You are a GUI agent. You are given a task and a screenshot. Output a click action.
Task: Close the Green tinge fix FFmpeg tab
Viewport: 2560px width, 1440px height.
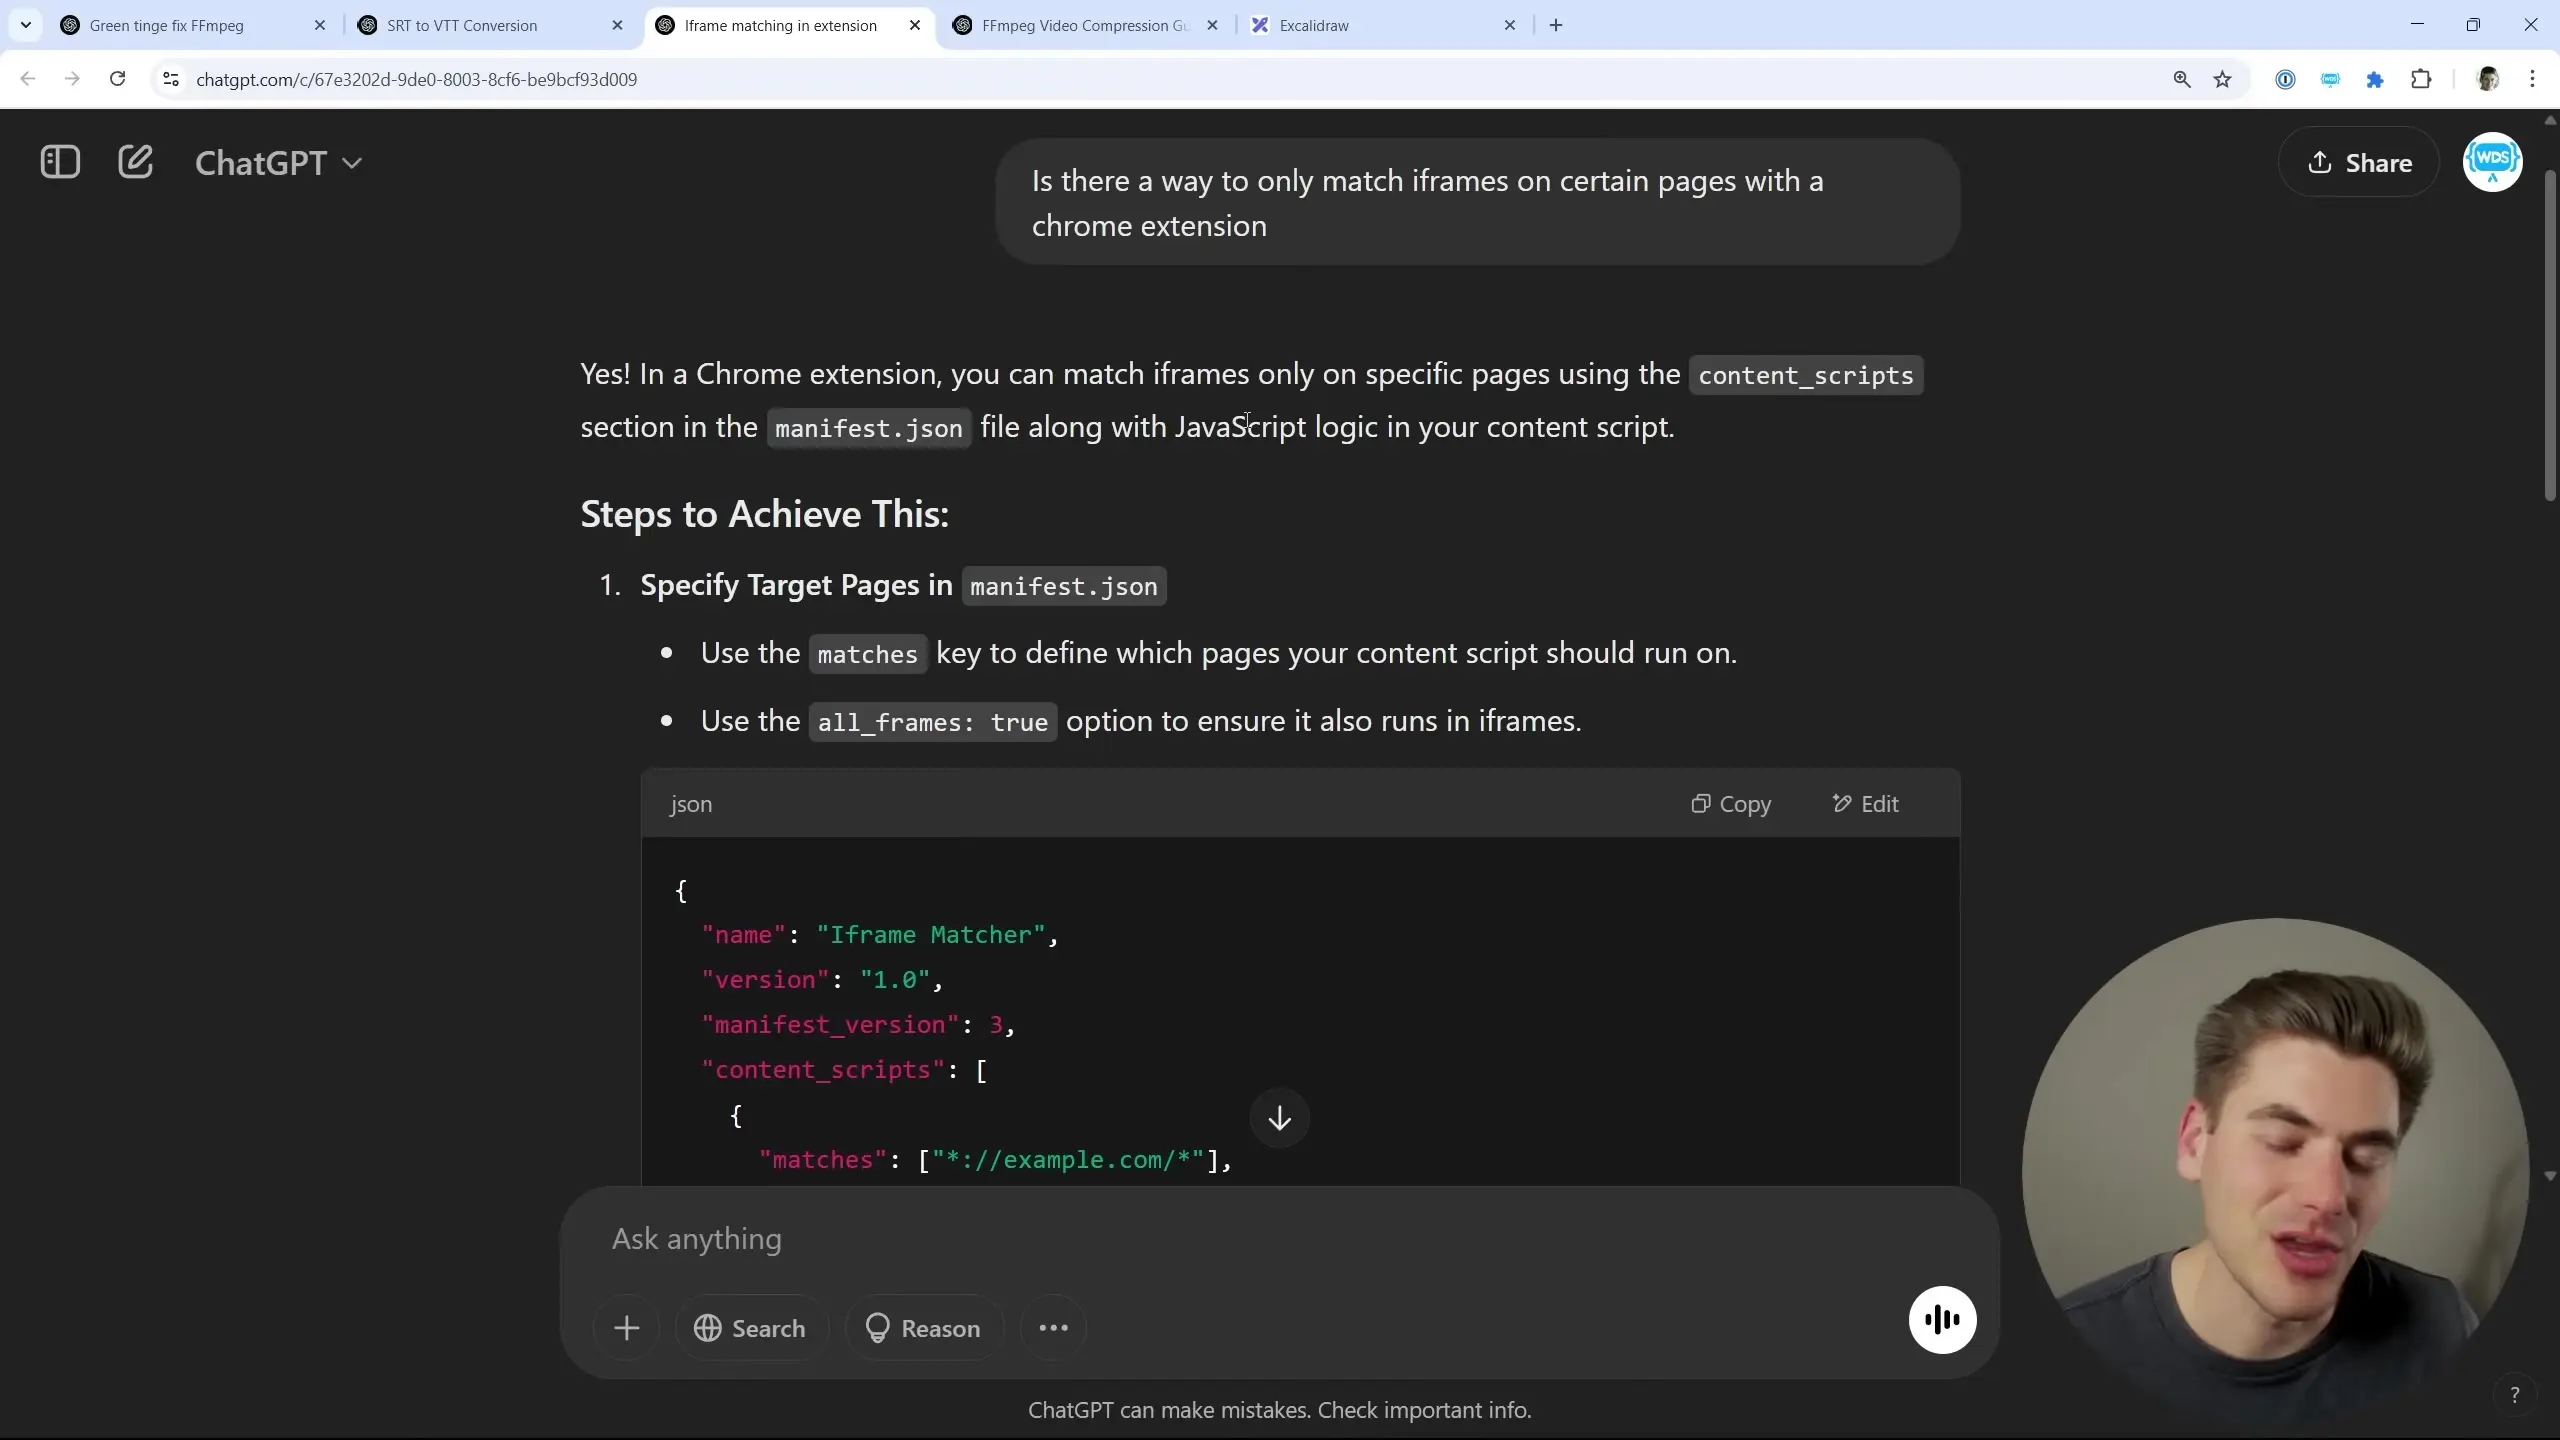(x=320, y=25)
